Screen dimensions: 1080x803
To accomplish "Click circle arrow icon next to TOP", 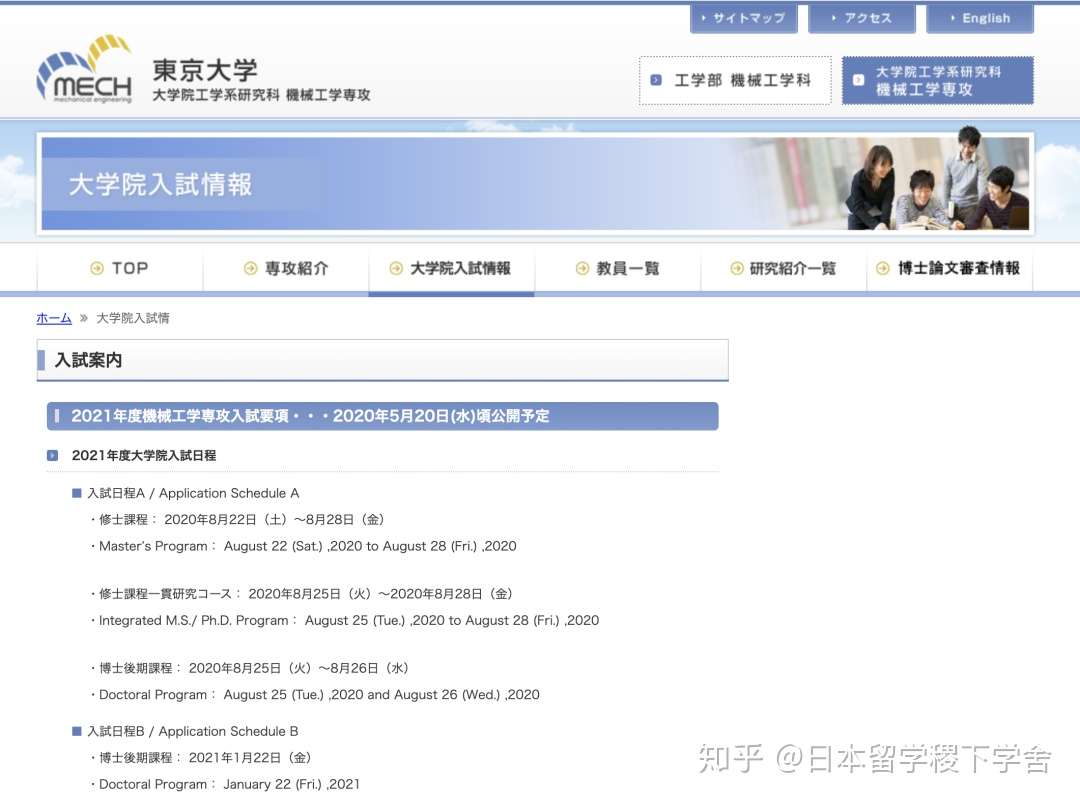I will (97, 269).
